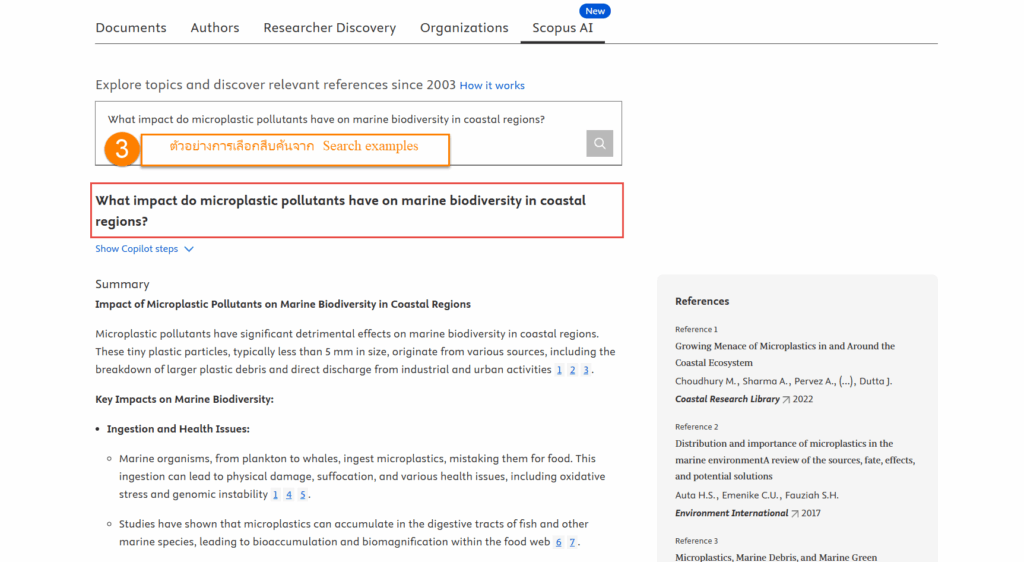Select the Organizations tab
Screen dimensions: 1024x562
[x=464, y=28]
